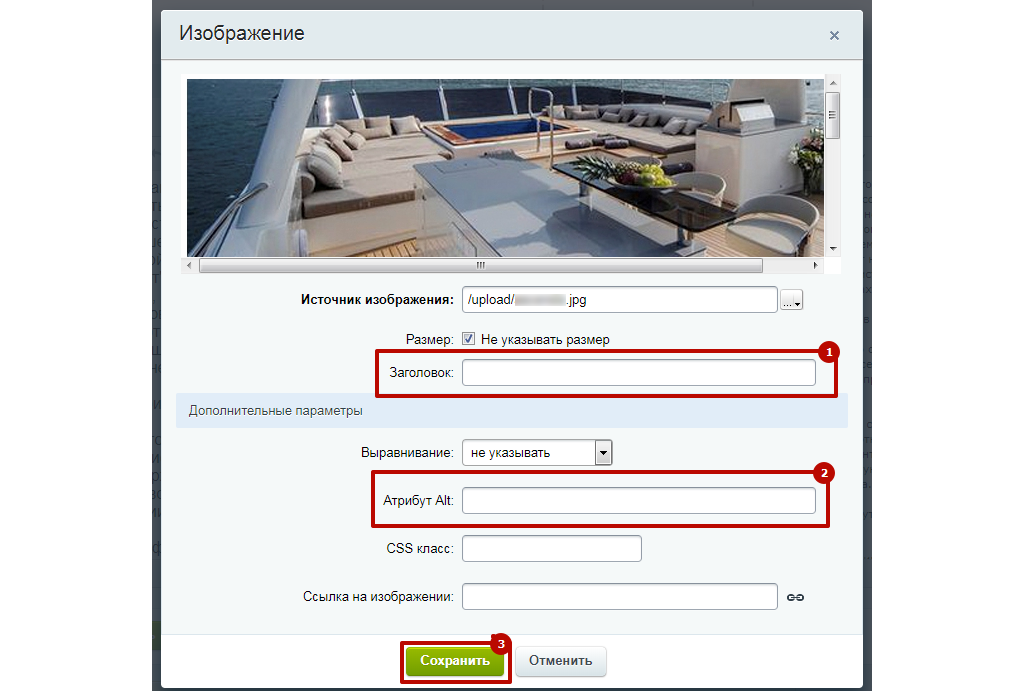The image size is (1024, 691).
Task: Click the image source path field
Action: point(619,300)
